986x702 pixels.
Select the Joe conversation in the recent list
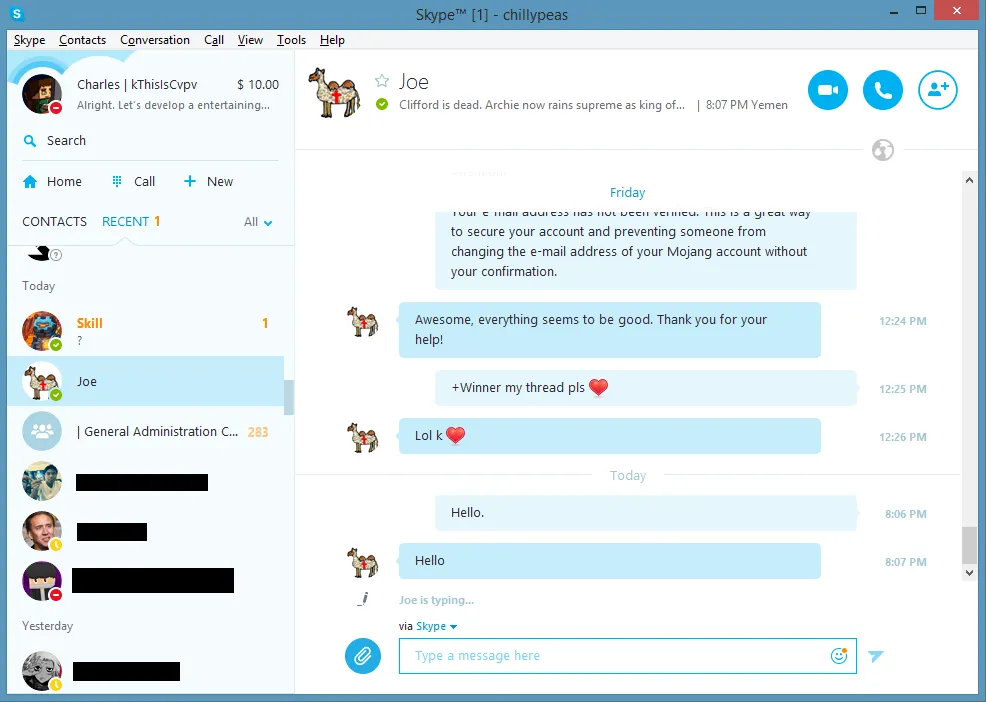[145, 381]
